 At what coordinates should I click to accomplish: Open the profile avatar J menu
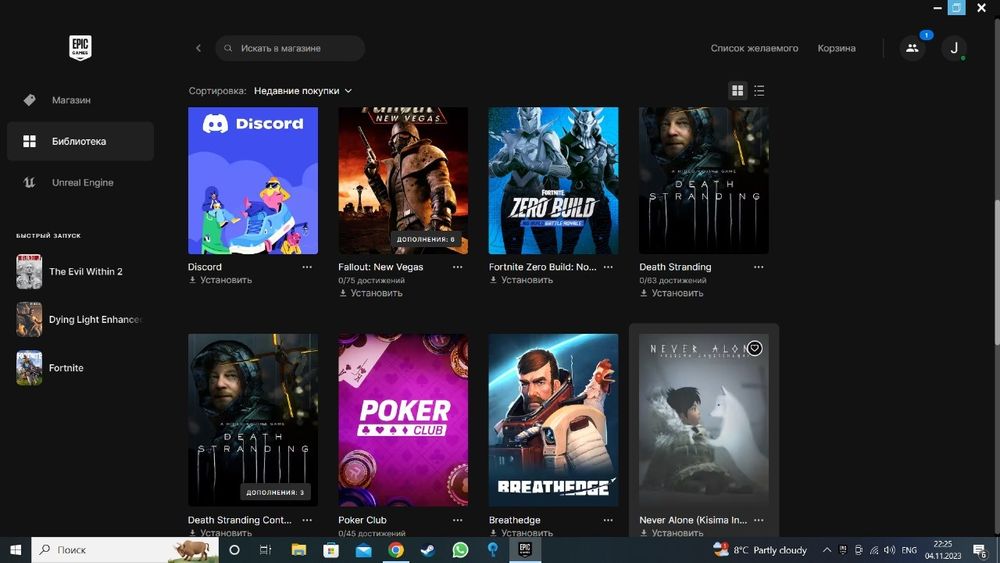coord(954,48)
